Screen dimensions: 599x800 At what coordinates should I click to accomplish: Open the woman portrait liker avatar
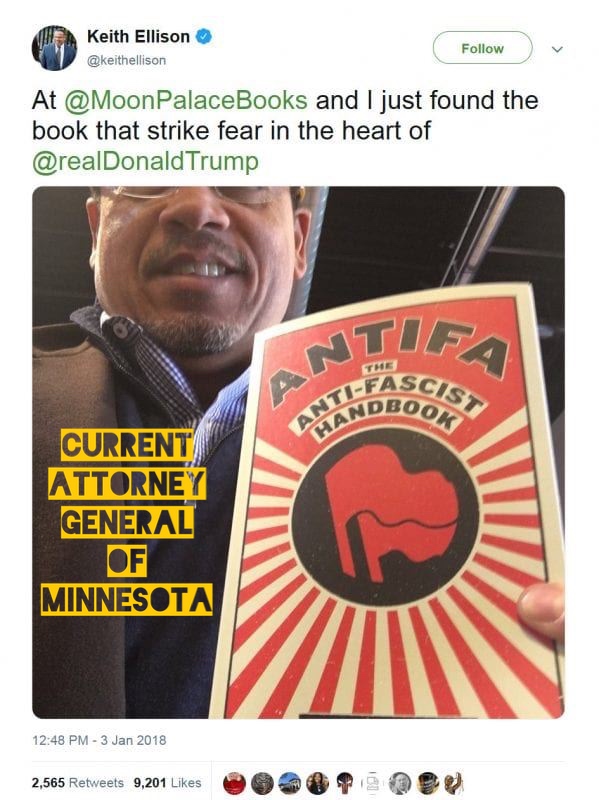317,783
